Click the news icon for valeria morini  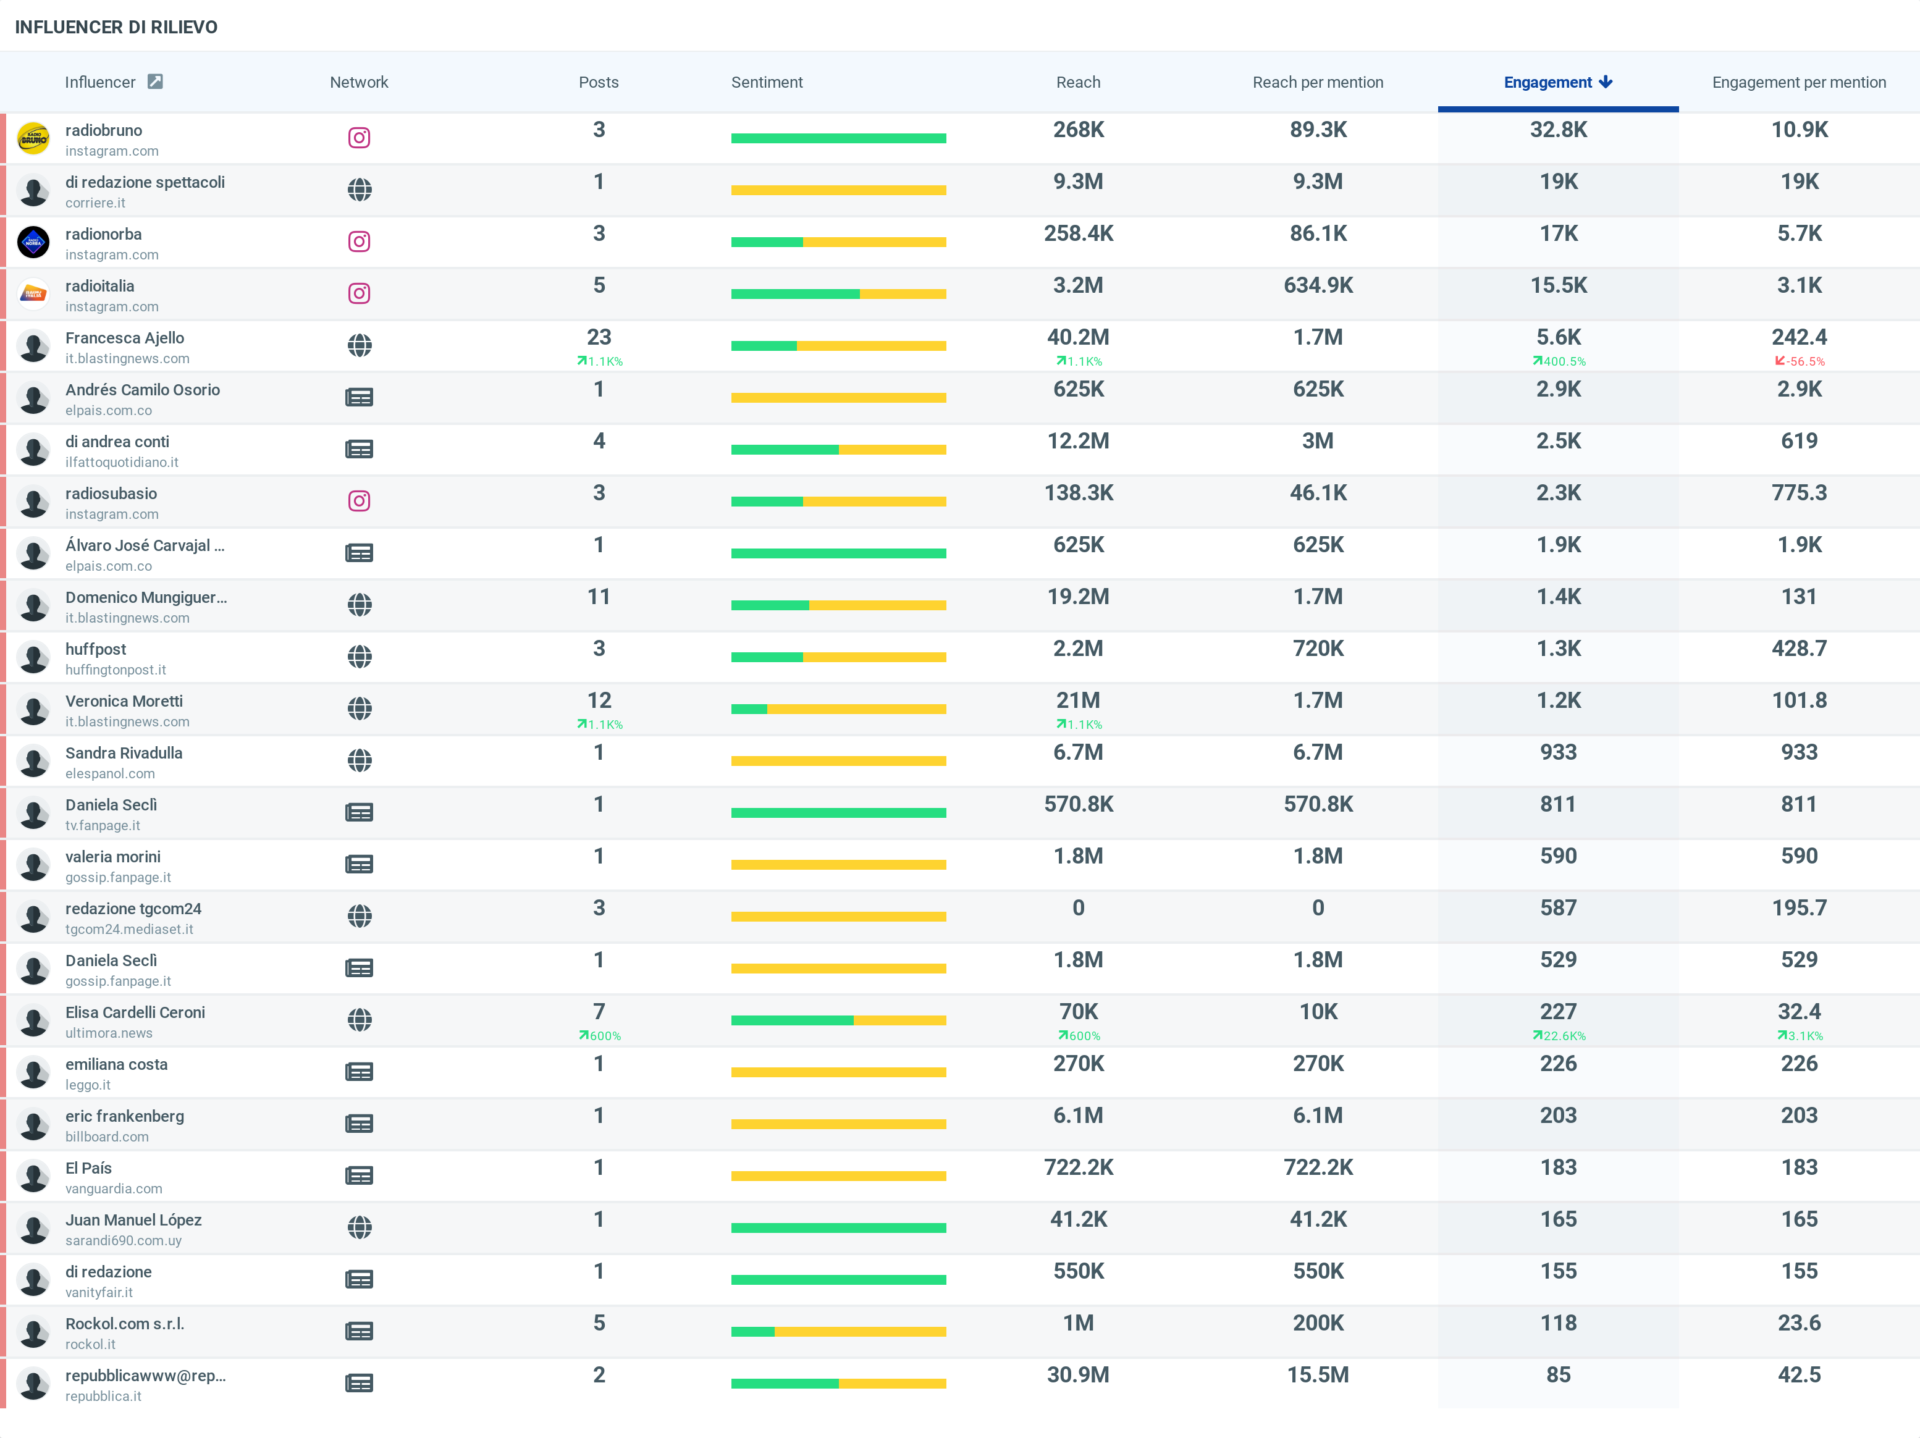(359, 865)
